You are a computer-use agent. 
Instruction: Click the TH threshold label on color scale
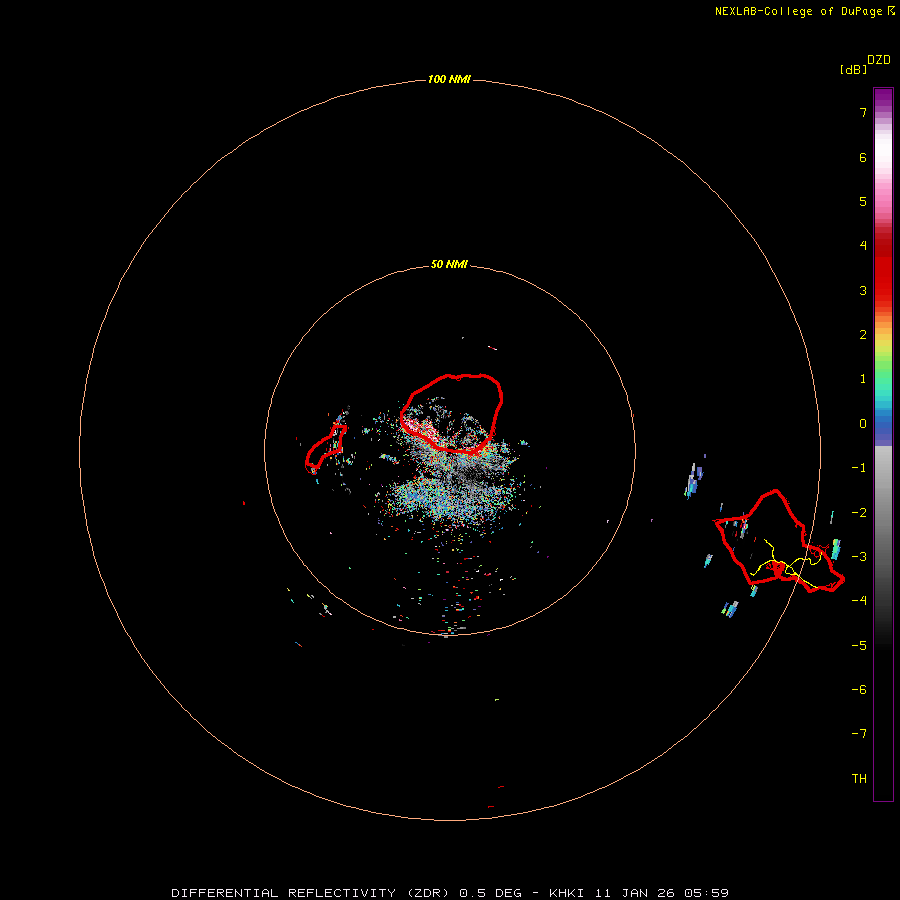click(859, 779)
